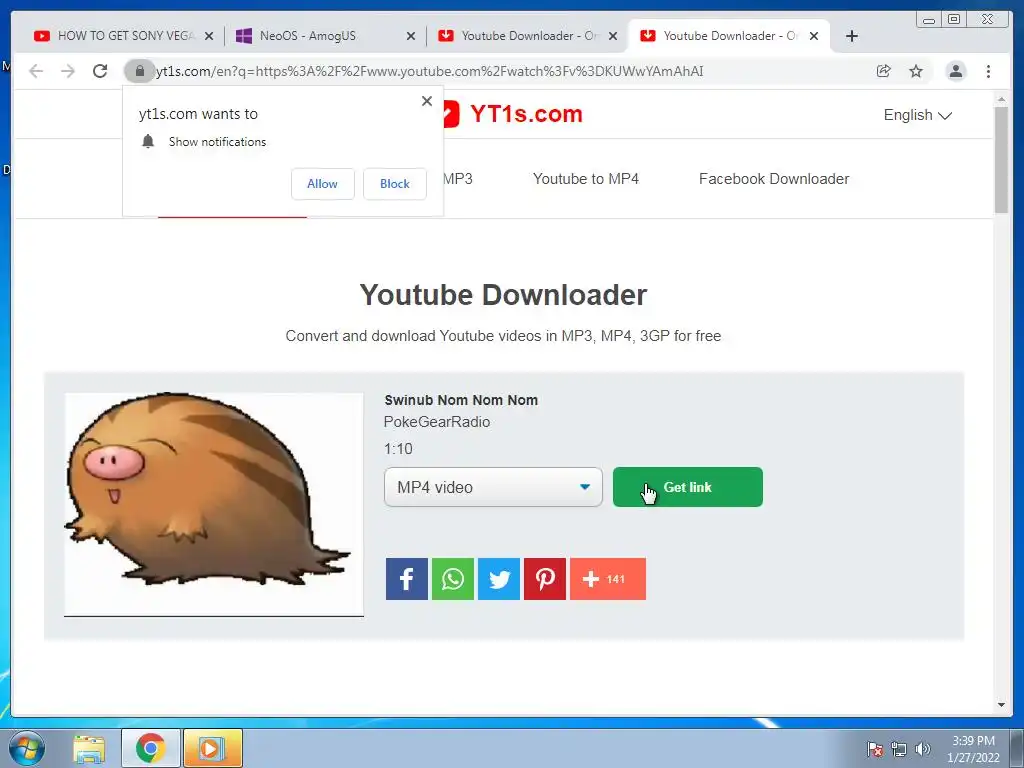The height and width of the screenshot is (768, 1024).
Task: Open network status icon in tray
Action: click(899, 749)
